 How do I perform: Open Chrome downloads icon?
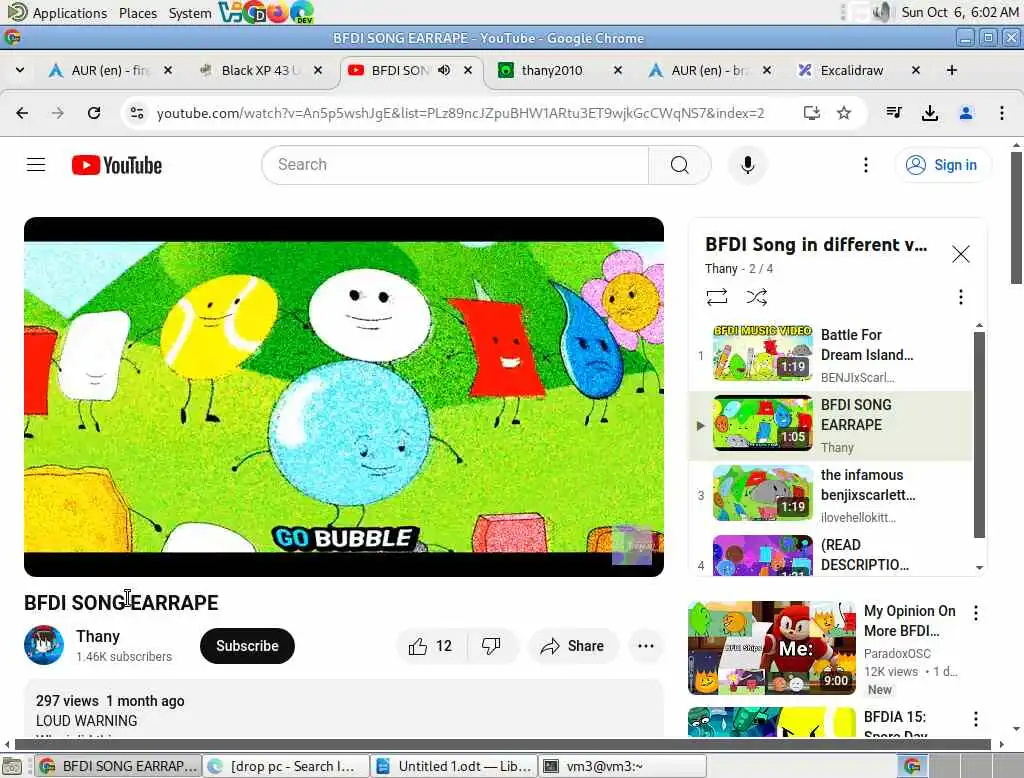[930, 113]
